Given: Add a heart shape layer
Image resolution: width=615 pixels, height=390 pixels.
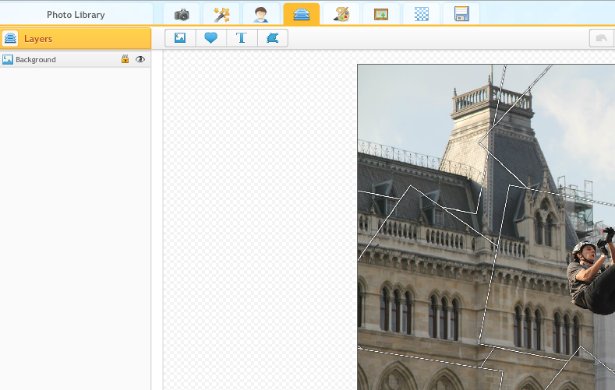Looking at the screenshot, I should coord(211,38).
